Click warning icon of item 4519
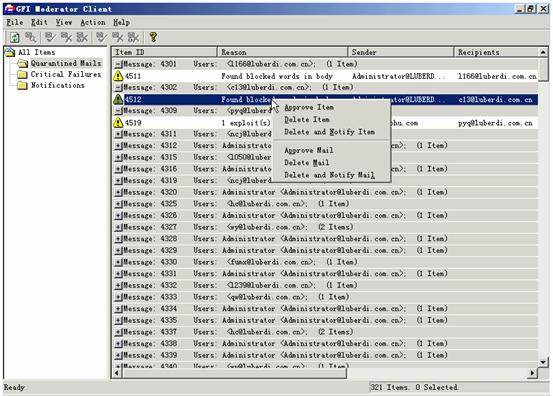The width and height of the screenshot is (553, 396). (x=118, y=123)
